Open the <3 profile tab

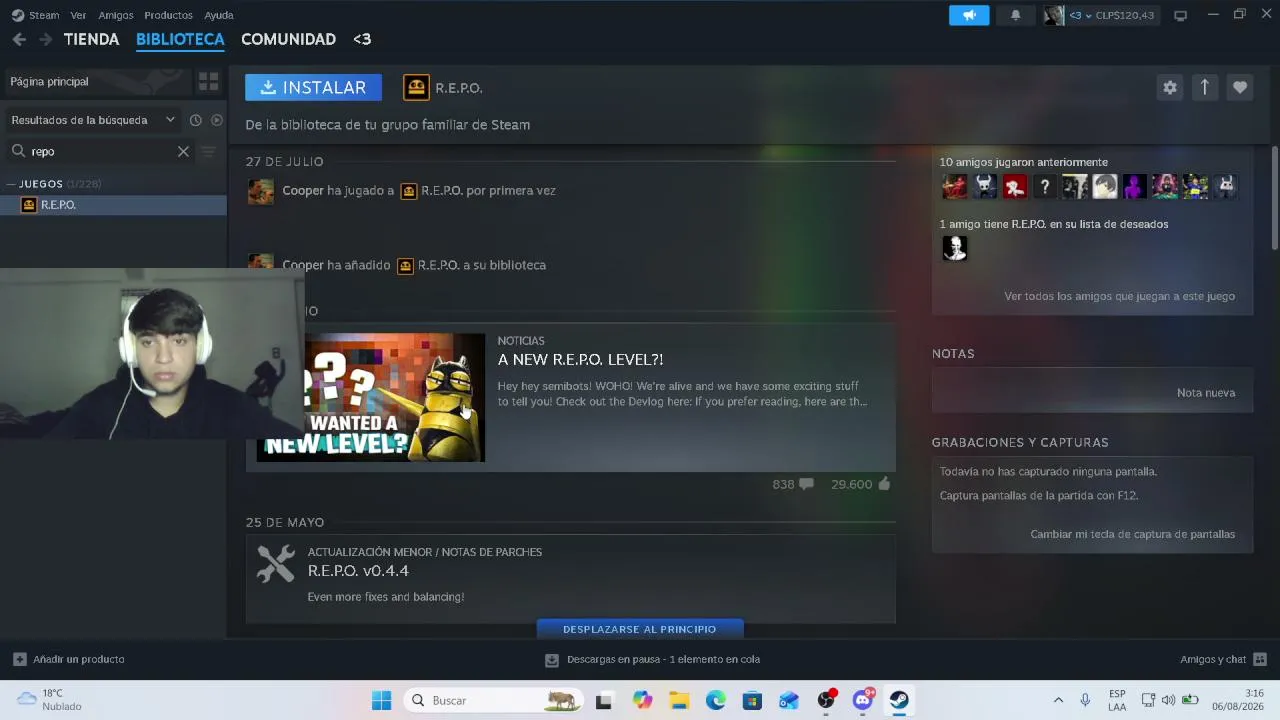(362, 39)
